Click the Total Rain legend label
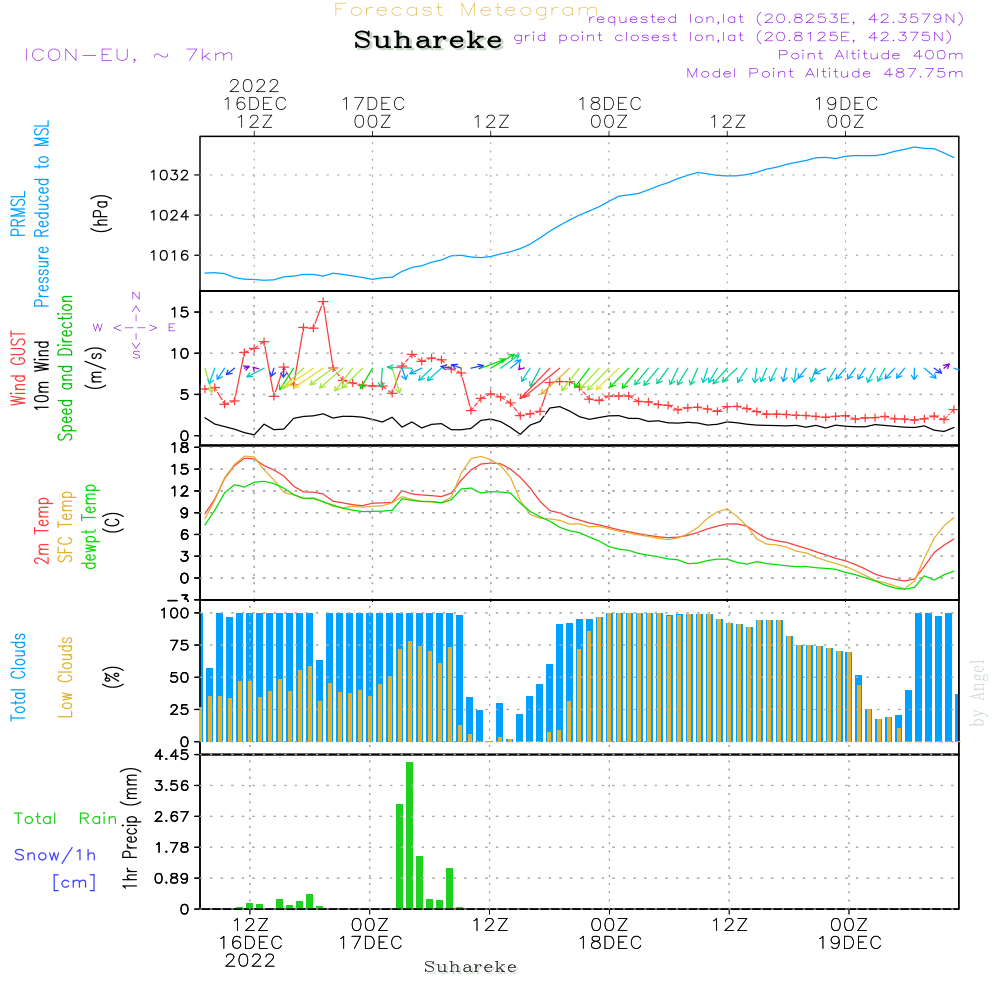Viewport: 1000px width, 1000px height. click(x=66, y=819)
